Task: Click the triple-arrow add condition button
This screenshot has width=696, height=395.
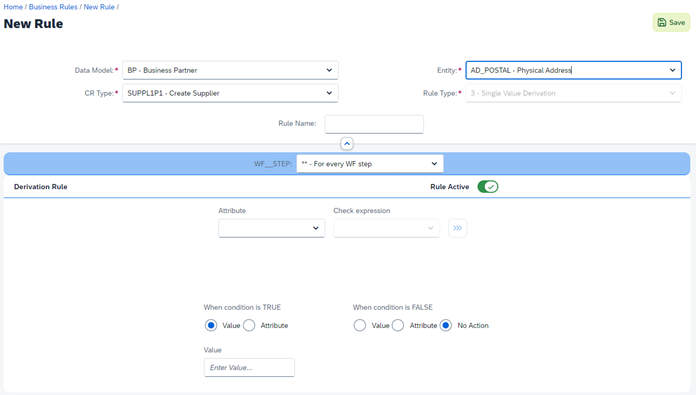Action: point(457,228)
